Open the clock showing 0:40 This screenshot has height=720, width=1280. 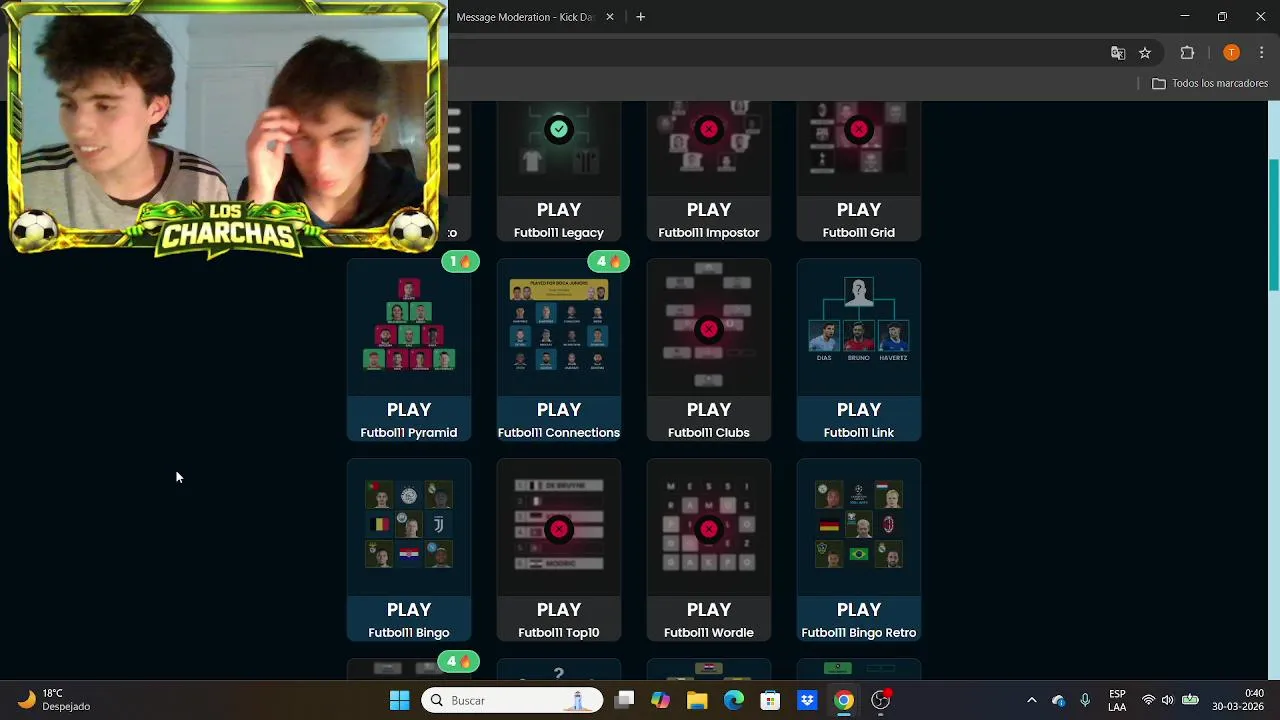pos(1237,700)
